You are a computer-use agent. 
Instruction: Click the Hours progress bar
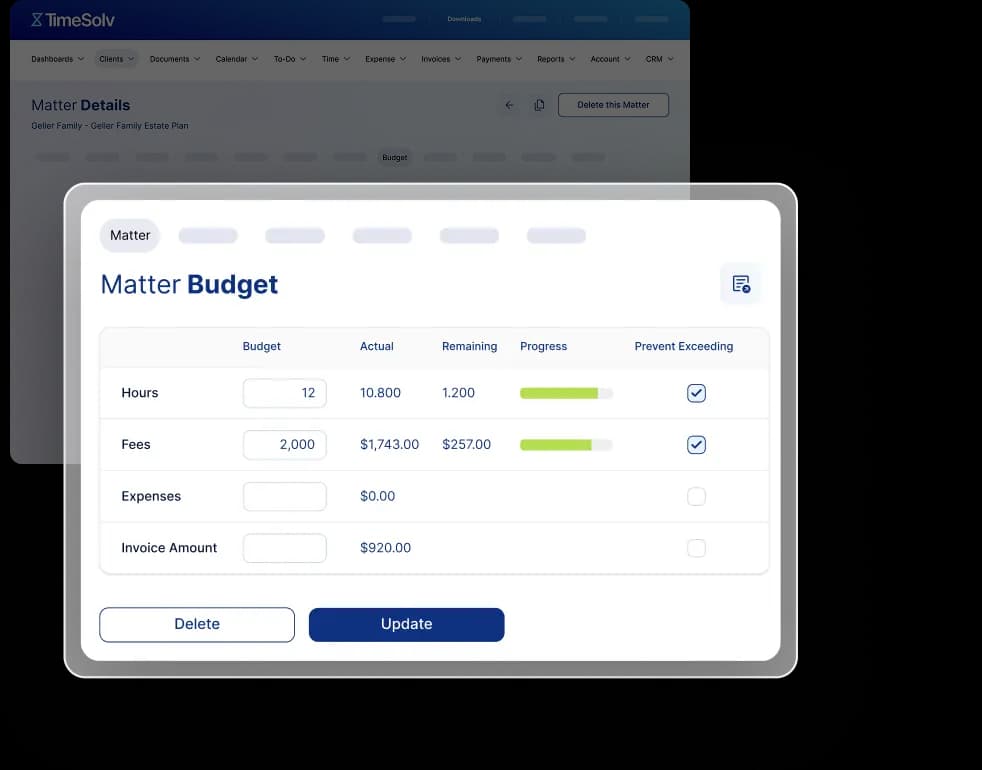[x=565, y=393]
